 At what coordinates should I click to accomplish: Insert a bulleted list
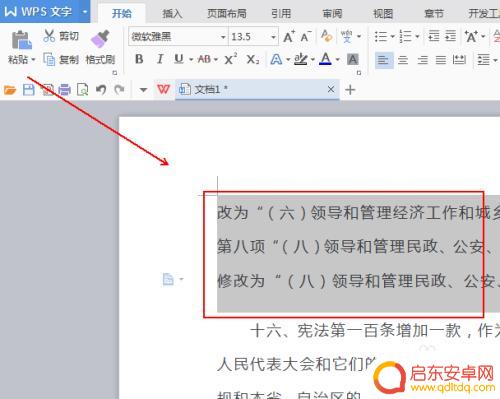coord(380,36)
